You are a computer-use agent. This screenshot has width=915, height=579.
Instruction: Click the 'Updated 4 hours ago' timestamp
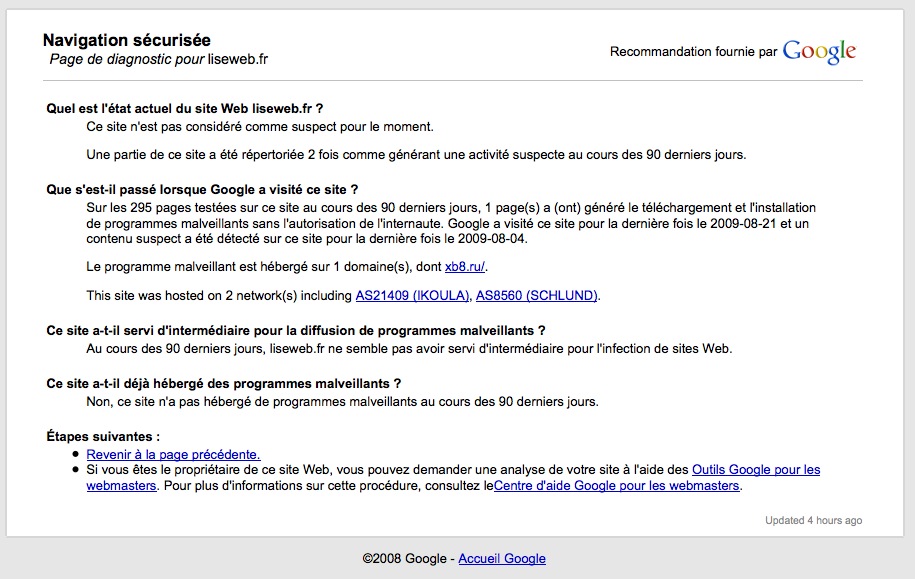[x=813, y=520]
